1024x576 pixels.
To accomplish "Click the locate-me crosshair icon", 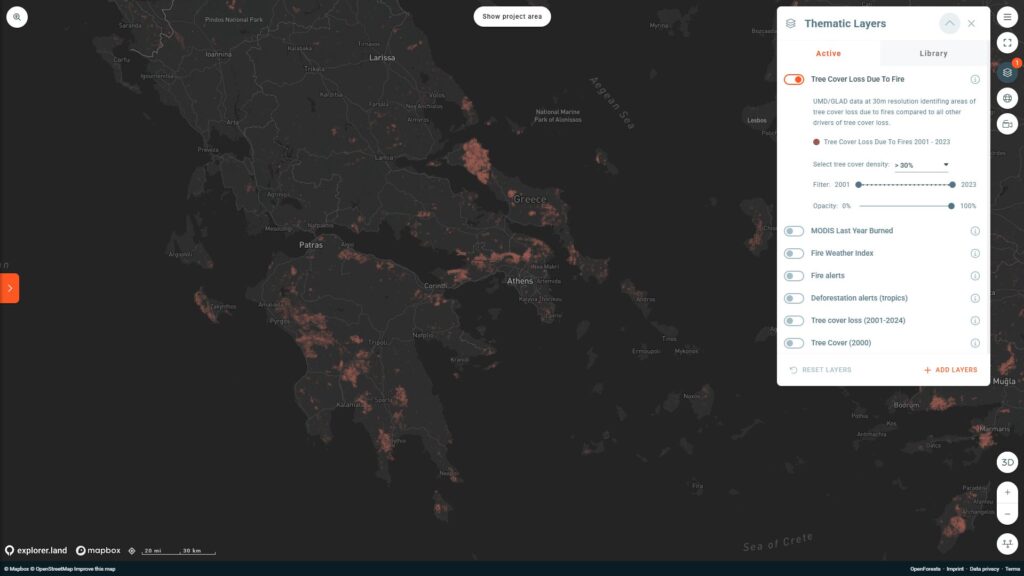I will pyautogui.click(x=132, y=551).
